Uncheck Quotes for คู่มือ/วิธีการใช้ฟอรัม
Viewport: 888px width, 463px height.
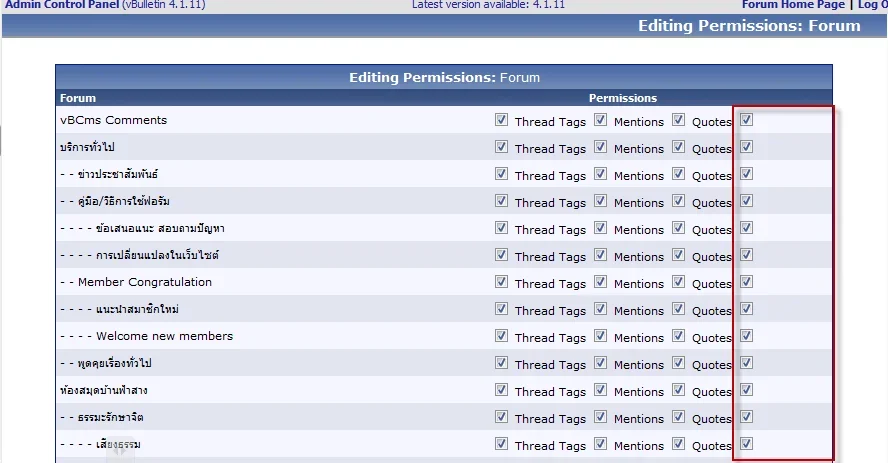678,201
